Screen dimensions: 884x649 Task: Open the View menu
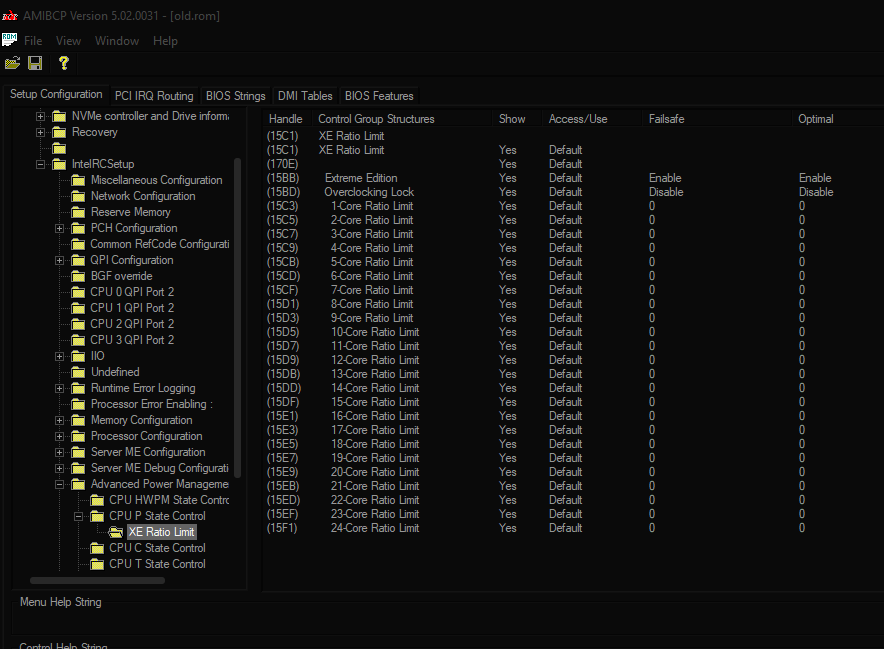click(68, 41)
